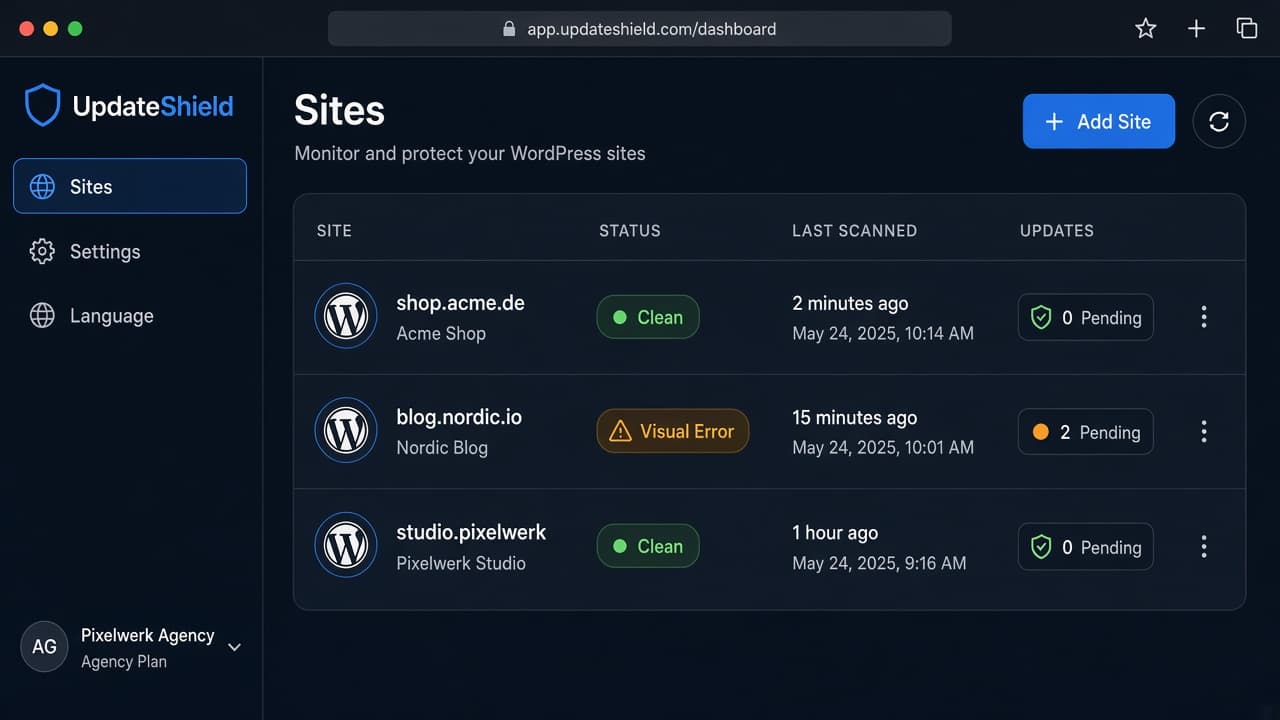Click WordPress icon for blog.nordic.io
This screenshot has width=1280, height=720.
346,430
